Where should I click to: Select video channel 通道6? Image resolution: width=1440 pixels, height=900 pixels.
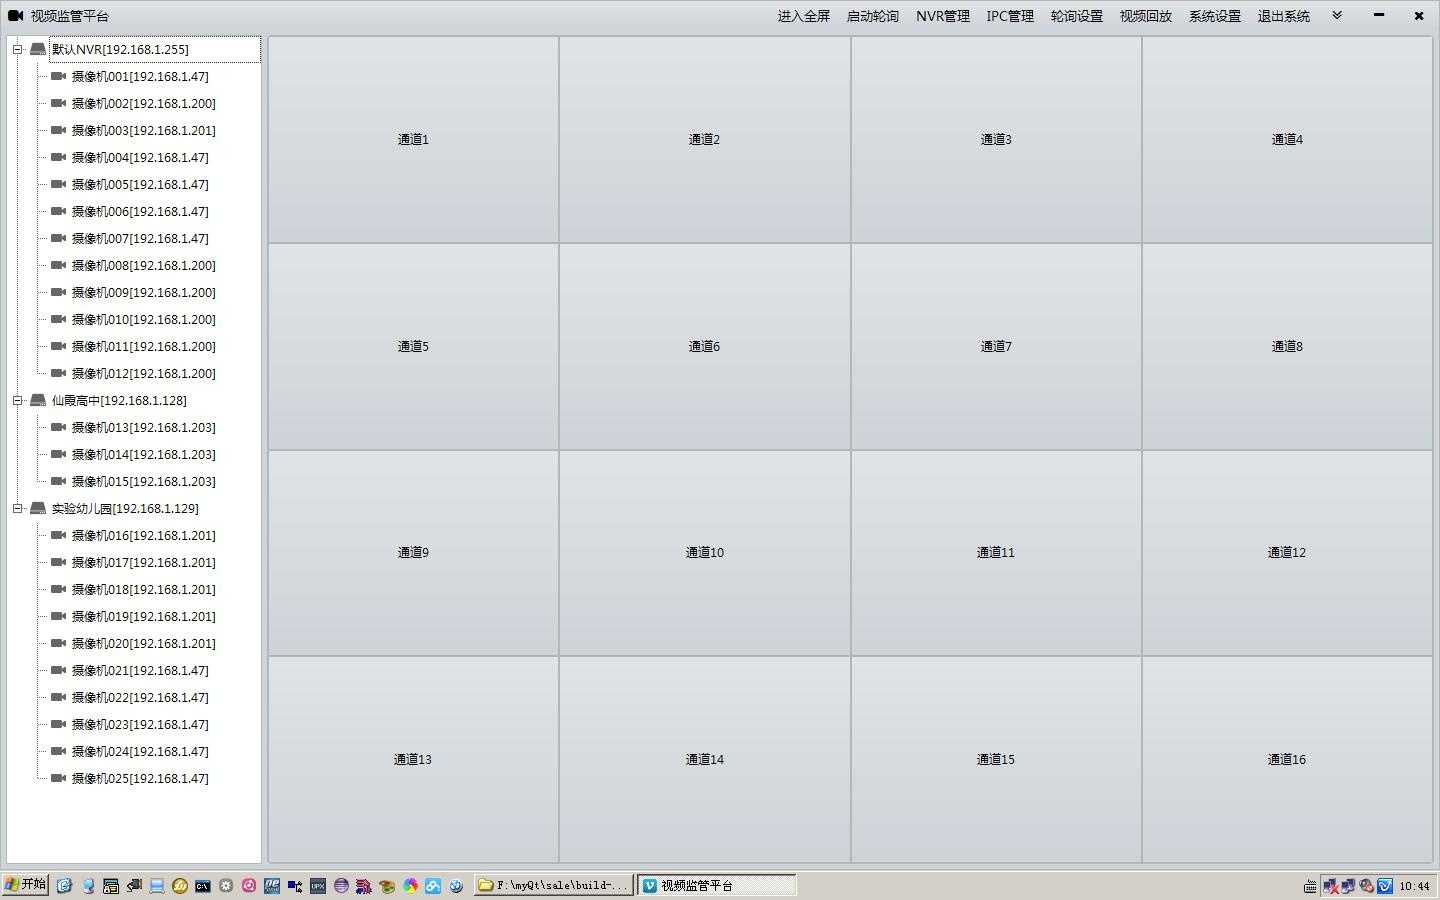(704, 346)
